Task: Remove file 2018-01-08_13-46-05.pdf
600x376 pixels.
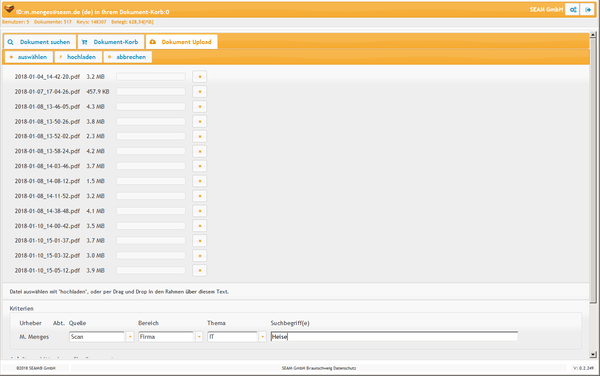Action: coord(199,106)
